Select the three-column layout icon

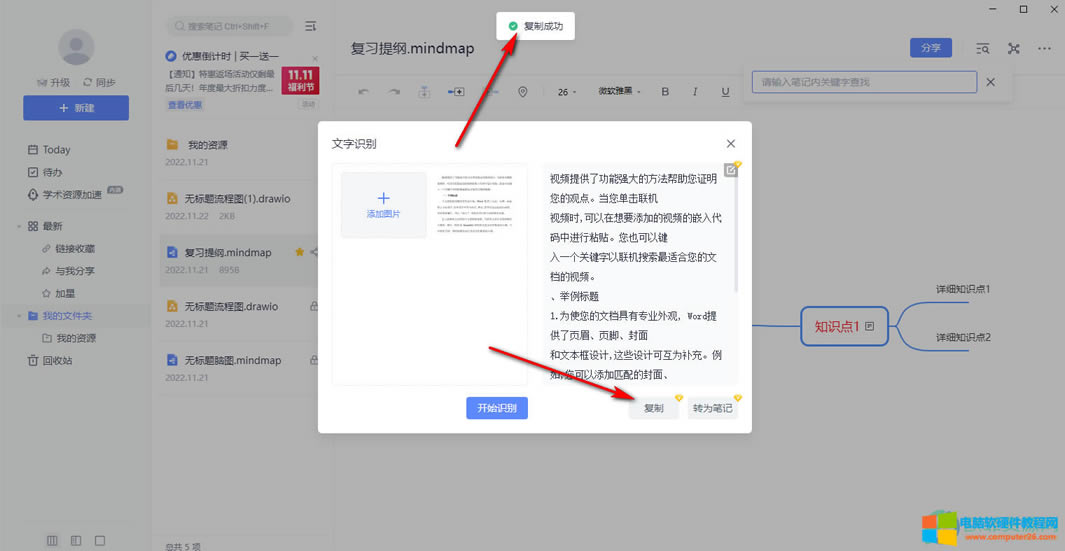(x=52, y=540)
